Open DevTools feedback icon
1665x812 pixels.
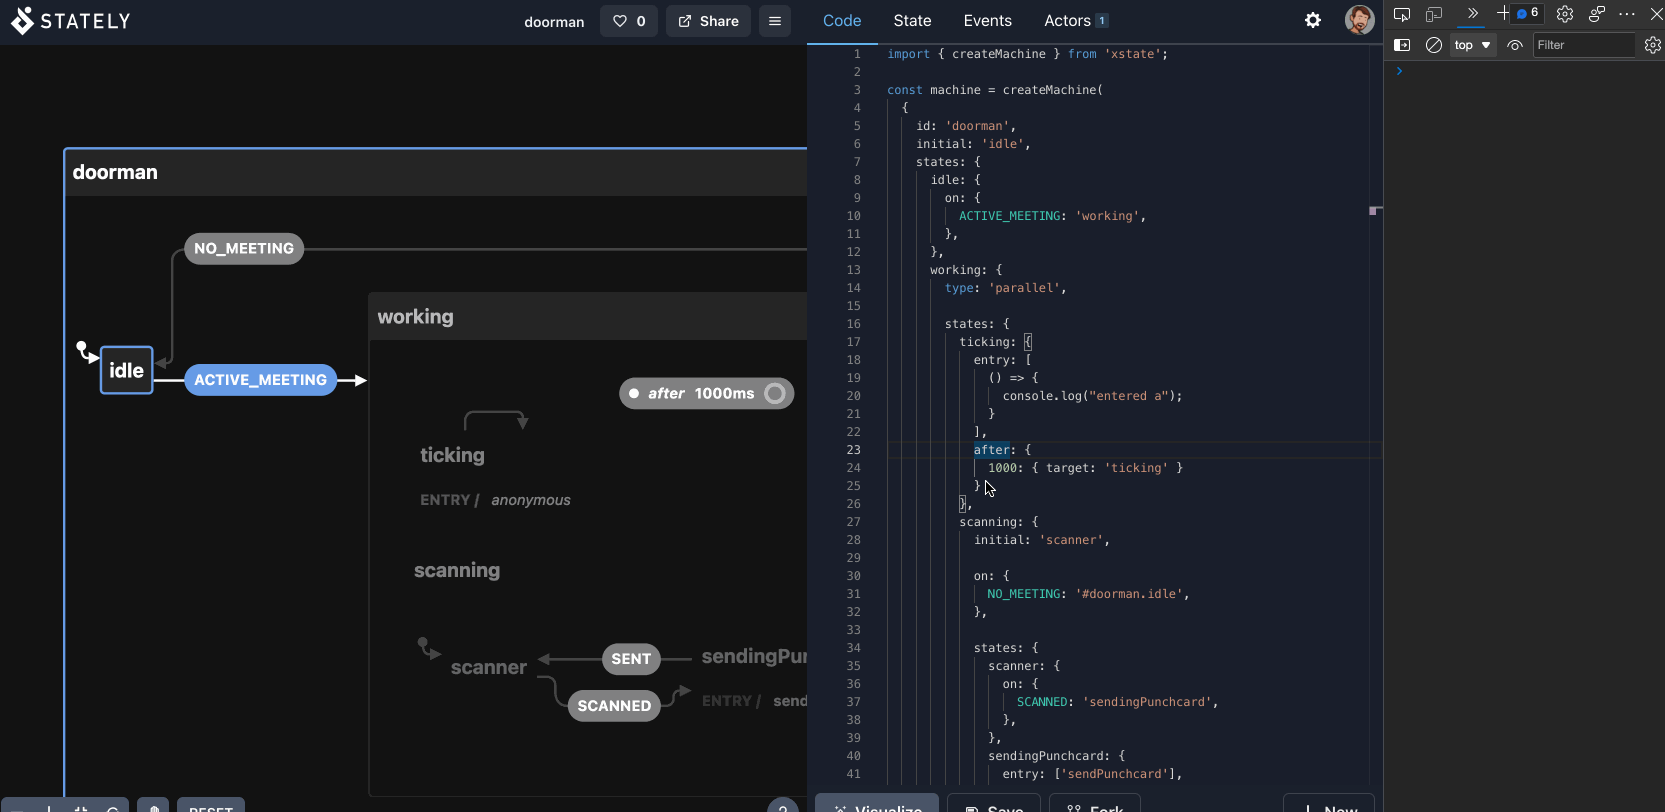(1596, 14)
